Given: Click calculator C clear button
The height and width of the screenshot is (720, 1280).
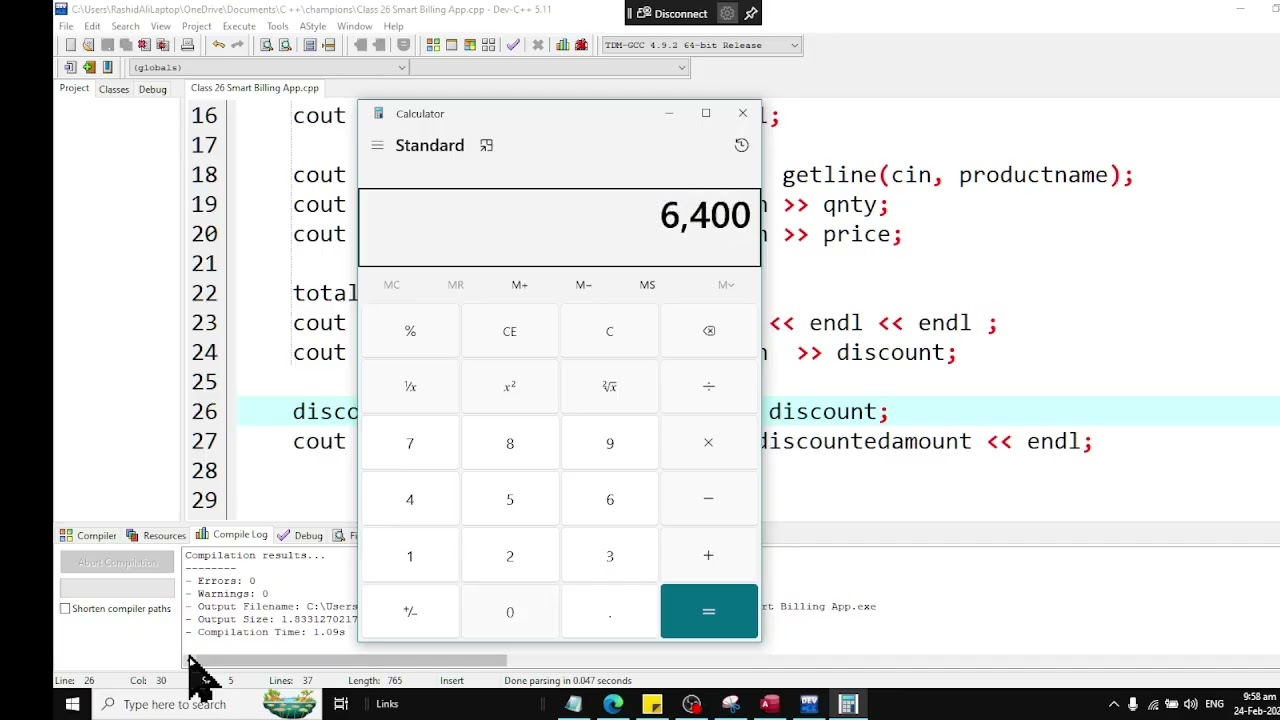Looking at the screenshot, I should click(x=609, y=331).
